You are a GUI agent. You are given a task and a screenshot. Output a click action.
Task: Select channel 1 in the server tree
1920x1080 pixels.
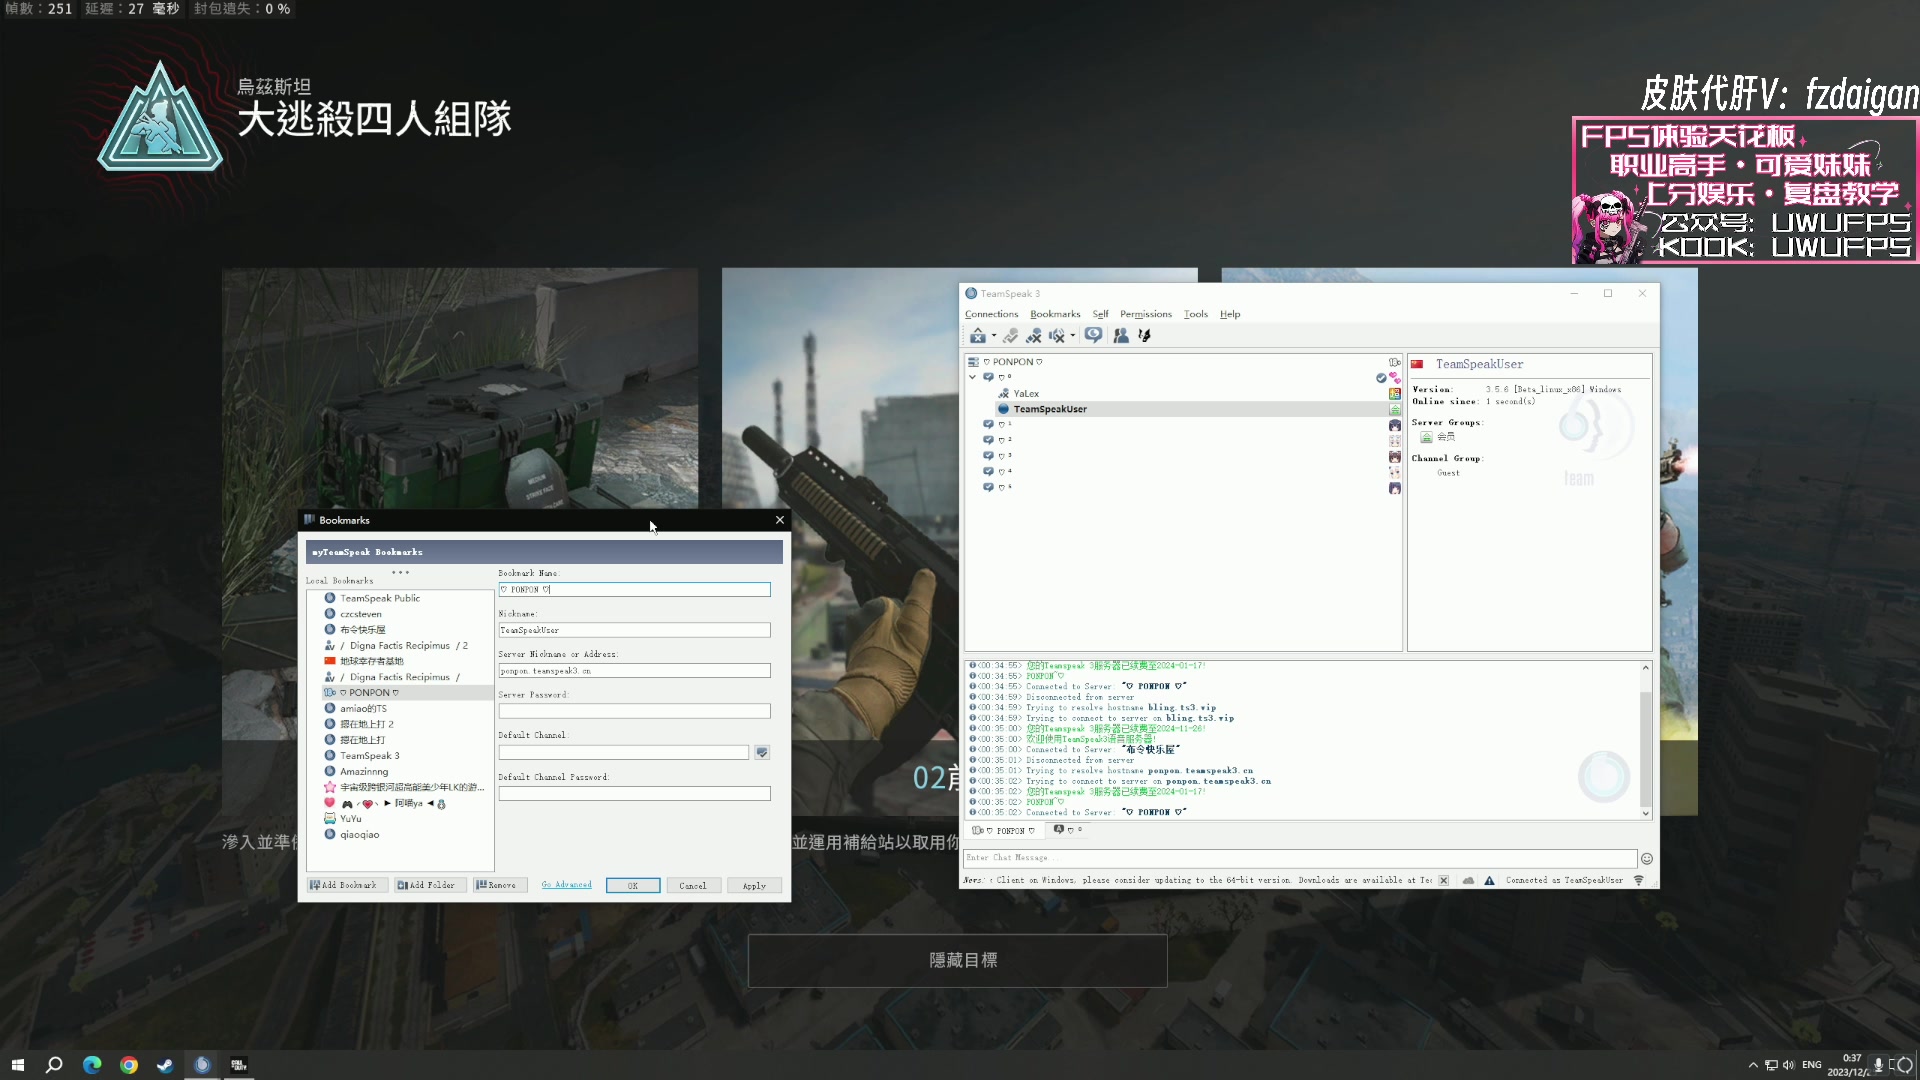point(997,425)
